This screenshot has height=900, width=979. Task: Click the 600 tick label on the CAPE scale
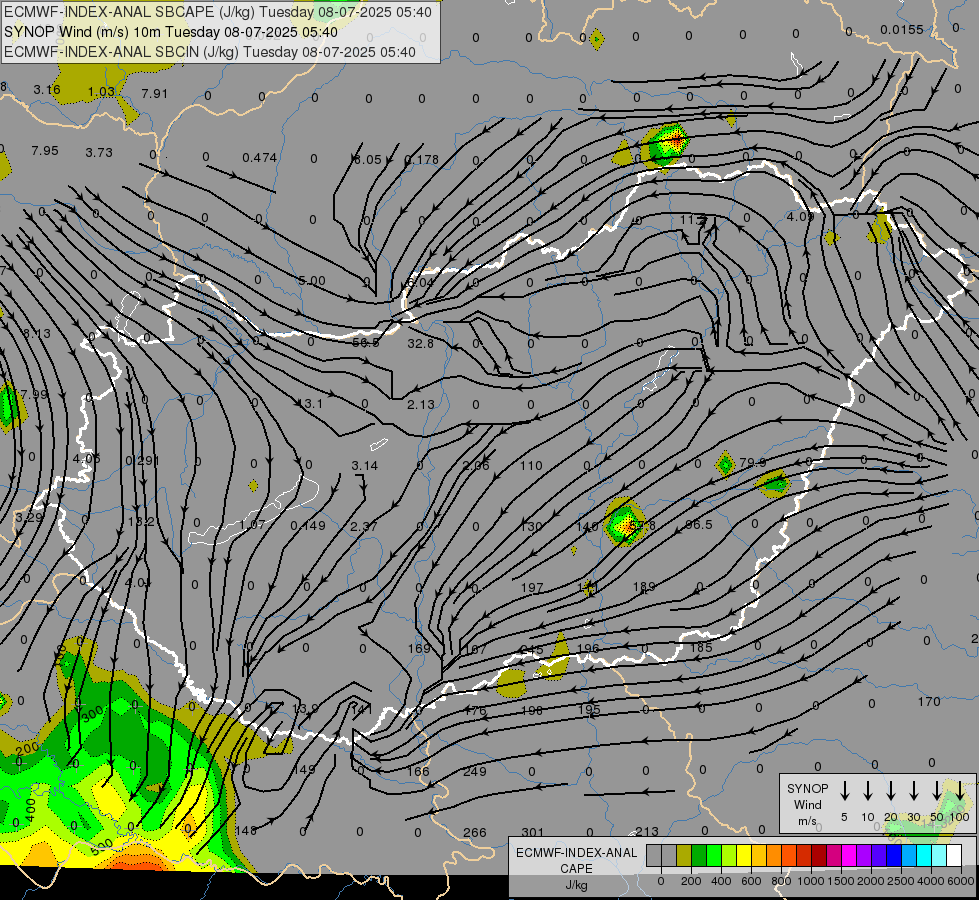[x=751, y=881]
